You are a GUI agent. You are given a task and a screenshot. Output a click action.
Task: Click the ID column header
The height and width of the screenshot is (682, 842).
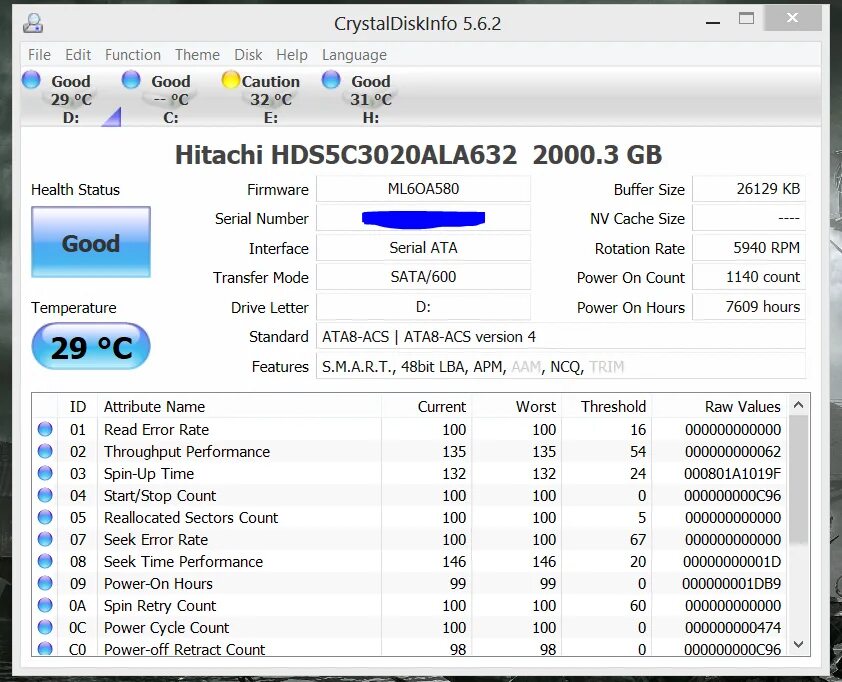coord(78,407)
